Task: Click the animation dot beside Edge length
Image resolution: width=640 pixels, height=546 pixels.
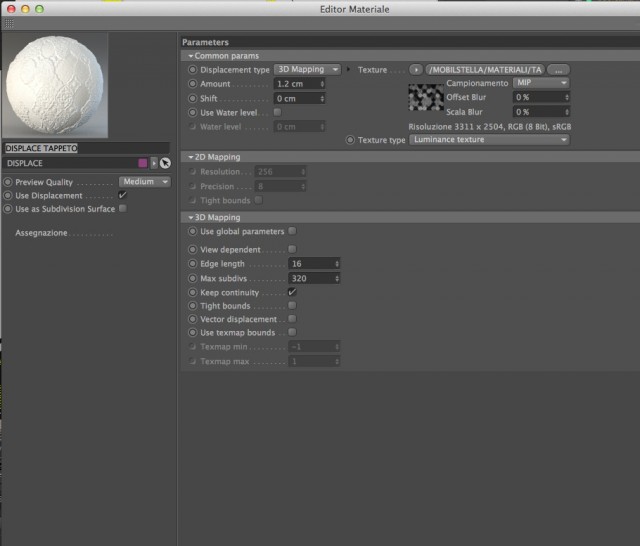Action: pyautogui.click(x=192, y=264)
